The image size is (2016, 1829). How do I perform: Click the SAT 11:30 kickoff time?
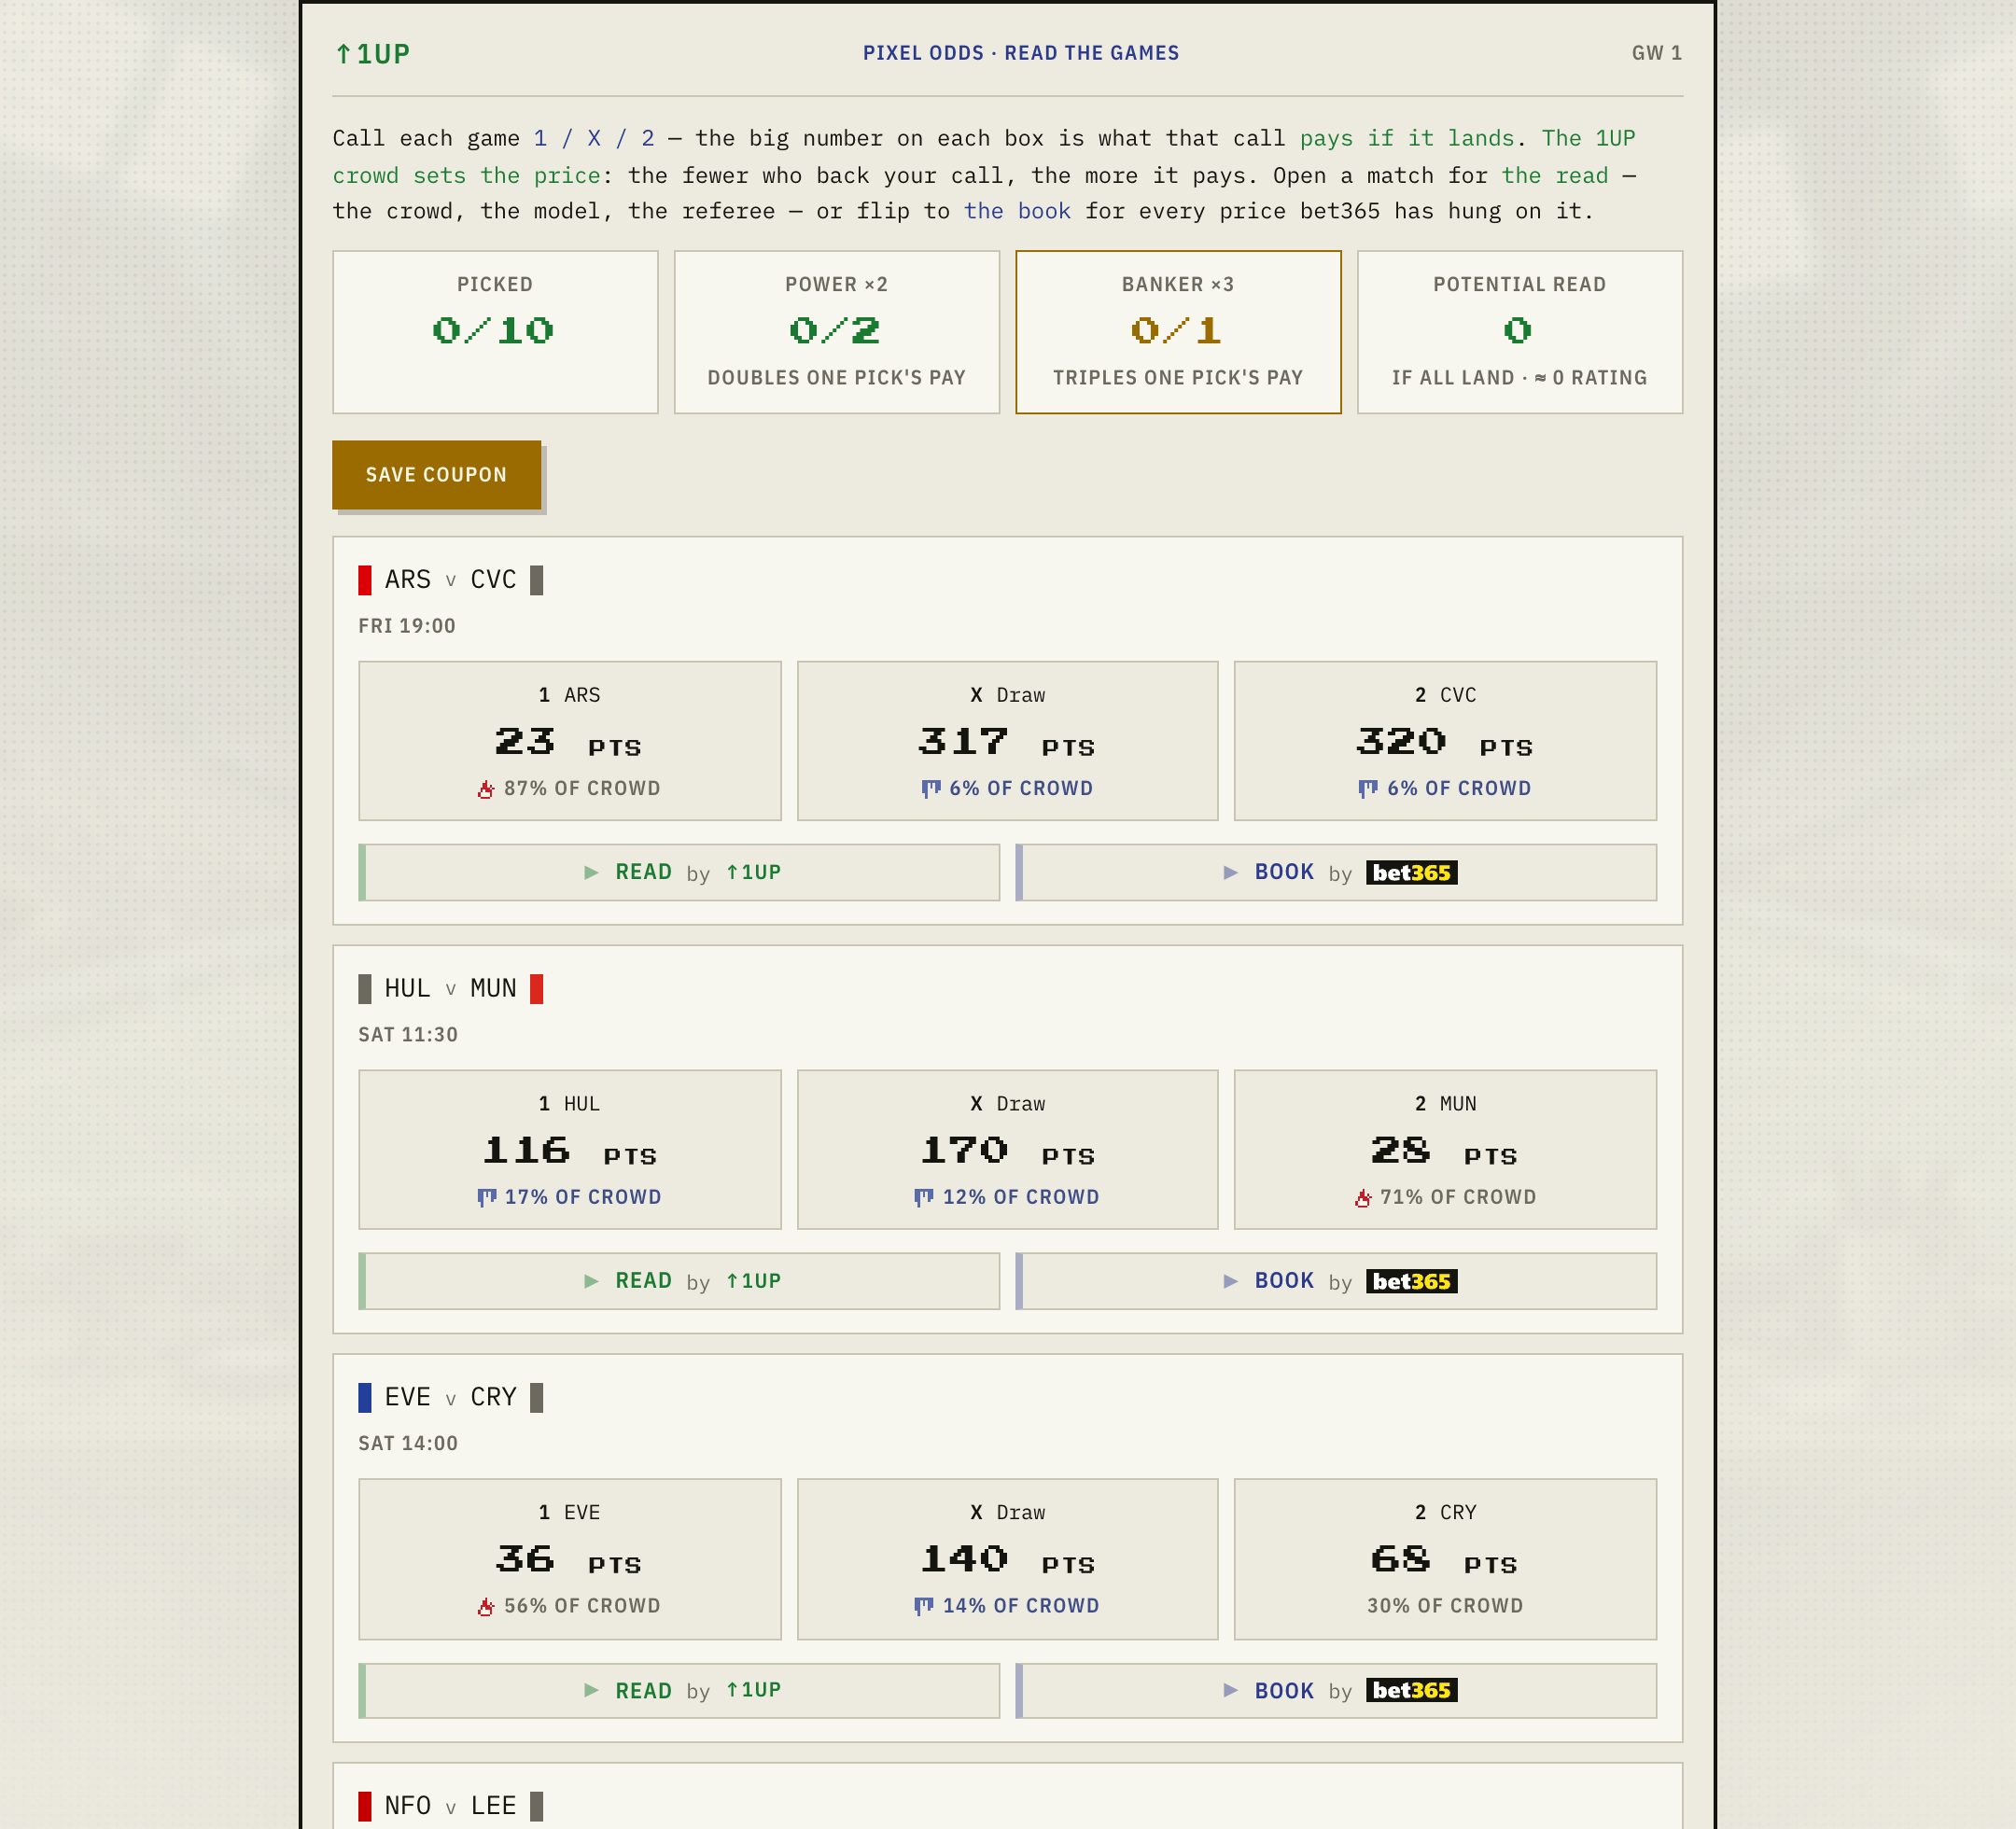[x=408, y=1035]
